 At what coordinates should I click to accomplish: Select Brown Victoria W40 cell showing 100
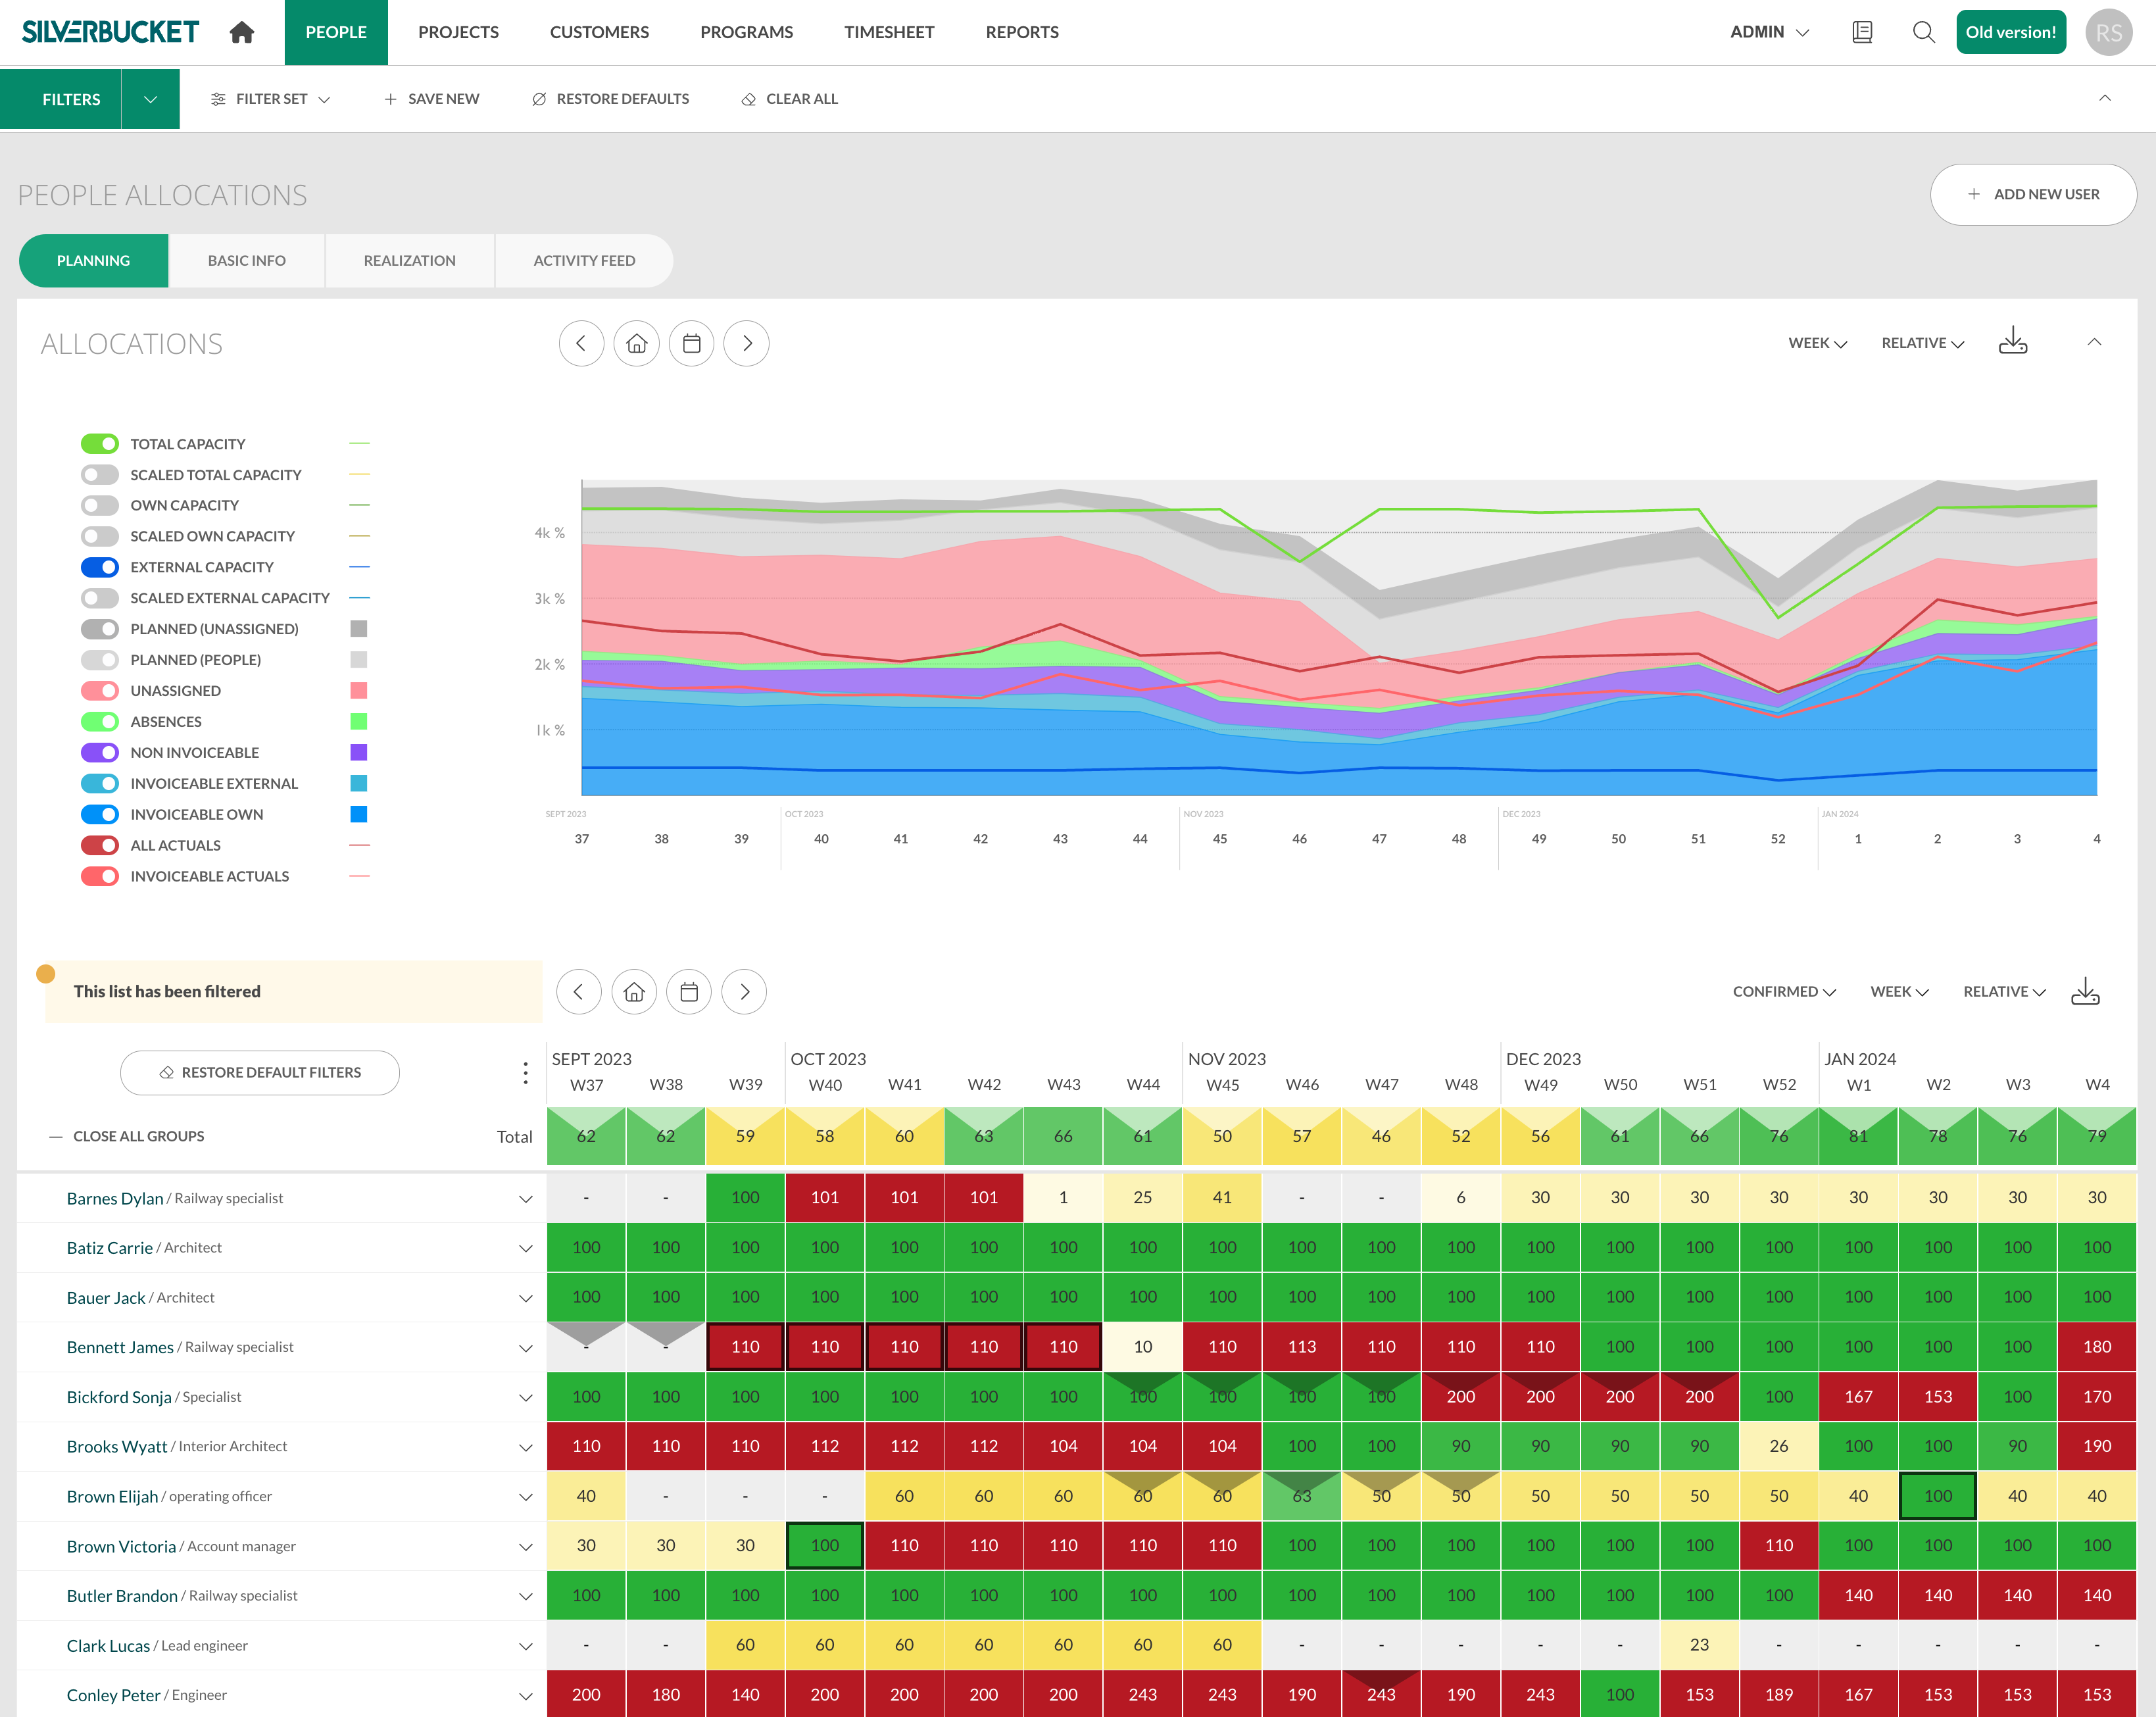pyautogui.click(x=825, y=1545)
